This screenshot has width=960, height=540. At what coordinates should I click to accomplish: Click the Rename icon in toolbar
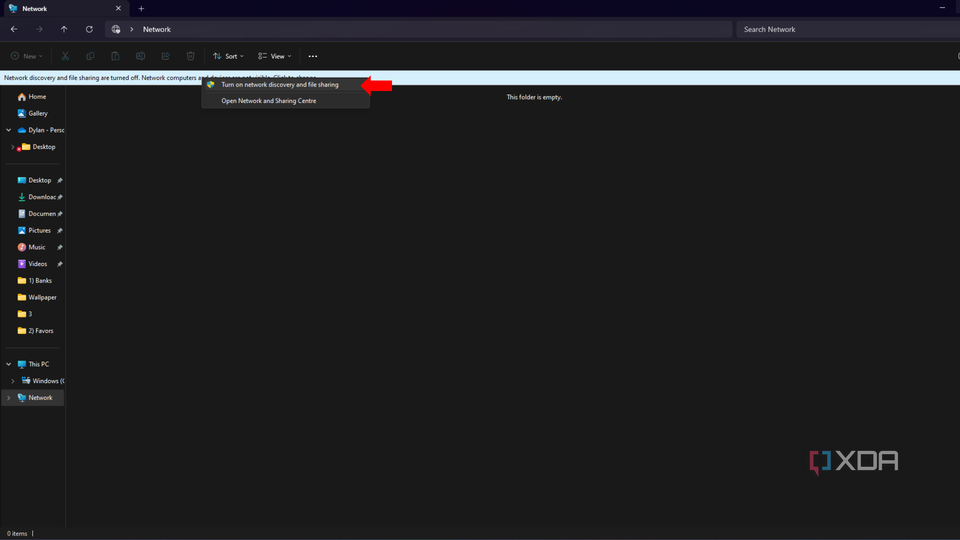coord(140,56)
